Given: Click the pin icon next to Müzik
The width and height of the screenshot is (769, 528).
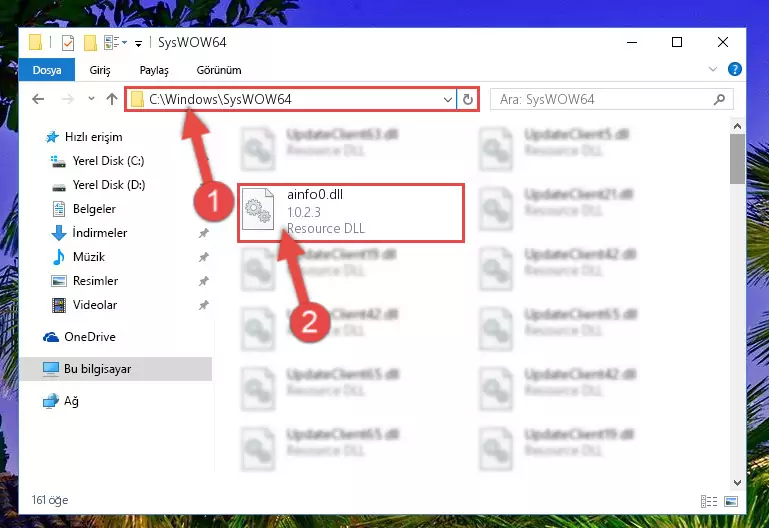Looking at the screenshot, I should [x=204, y=257].
